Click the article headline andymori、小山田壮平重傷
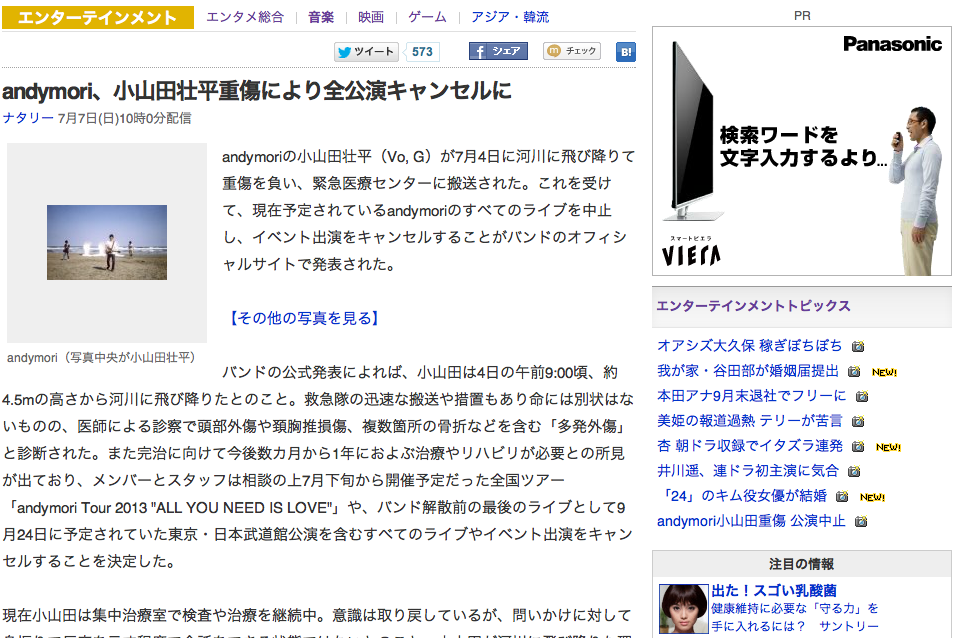The image size is (969, 638). pos(257,91)
